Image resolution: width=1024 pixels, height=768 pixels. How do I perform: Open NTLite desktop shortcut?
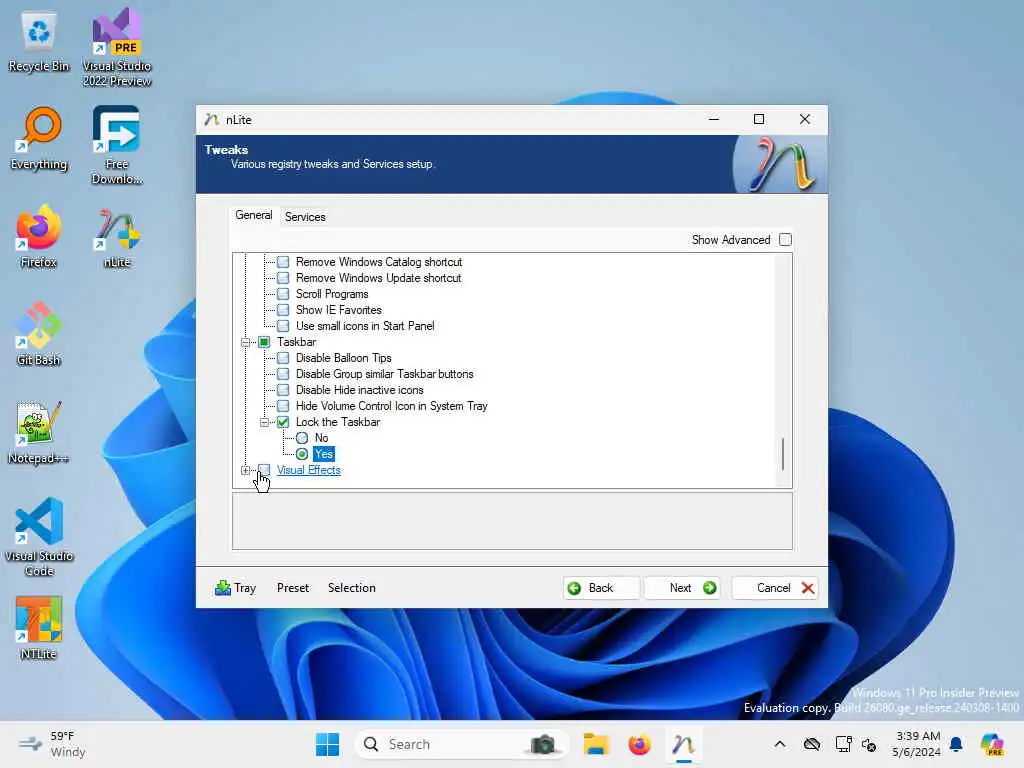(x=39, y=629)
